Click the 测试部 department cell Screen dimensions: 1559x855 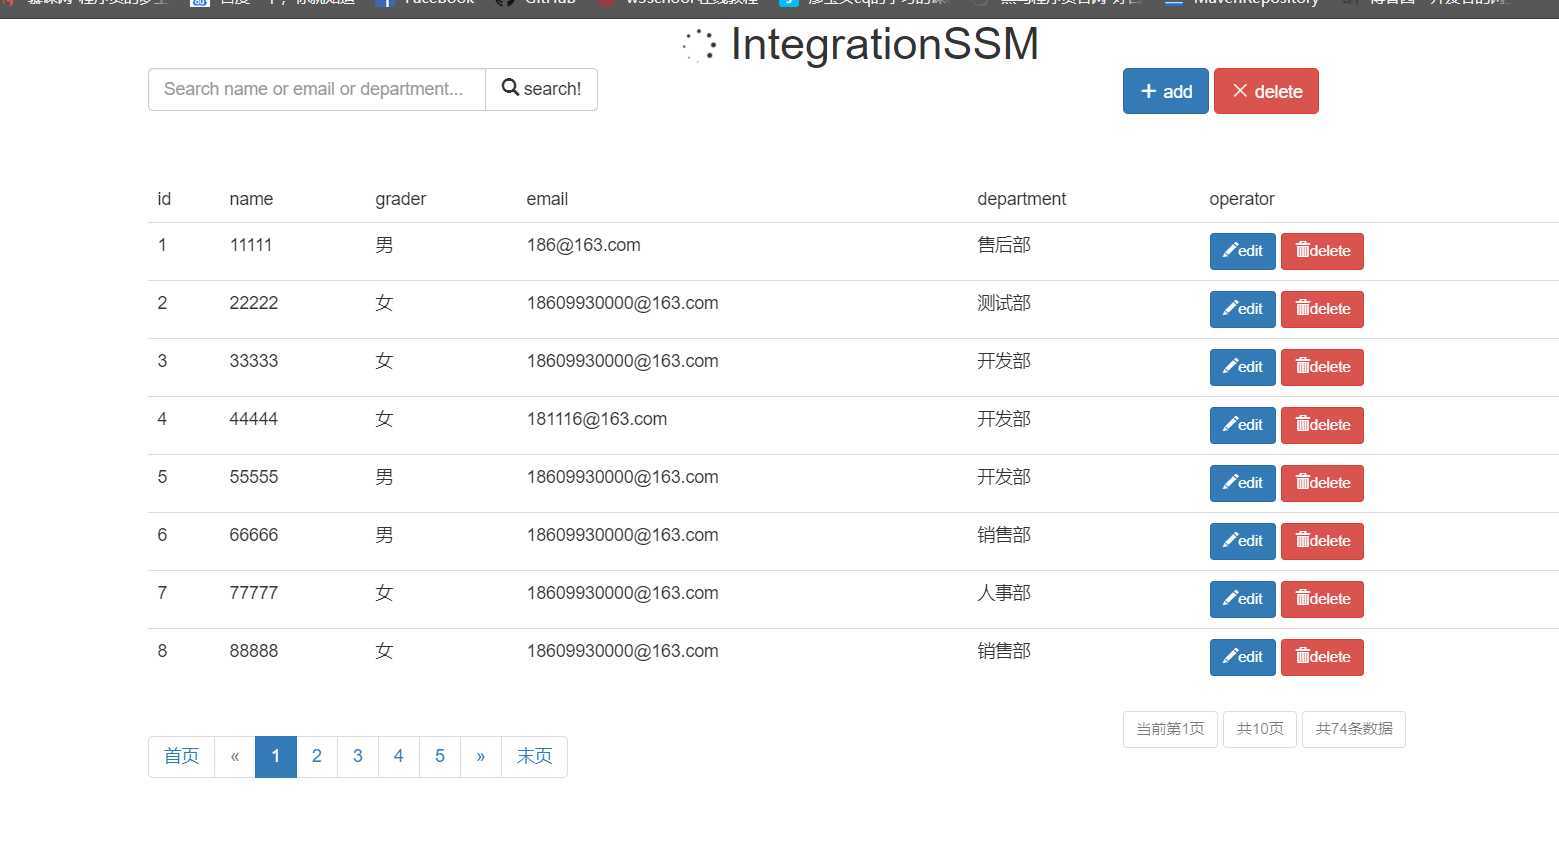(x=1004, y=303)
